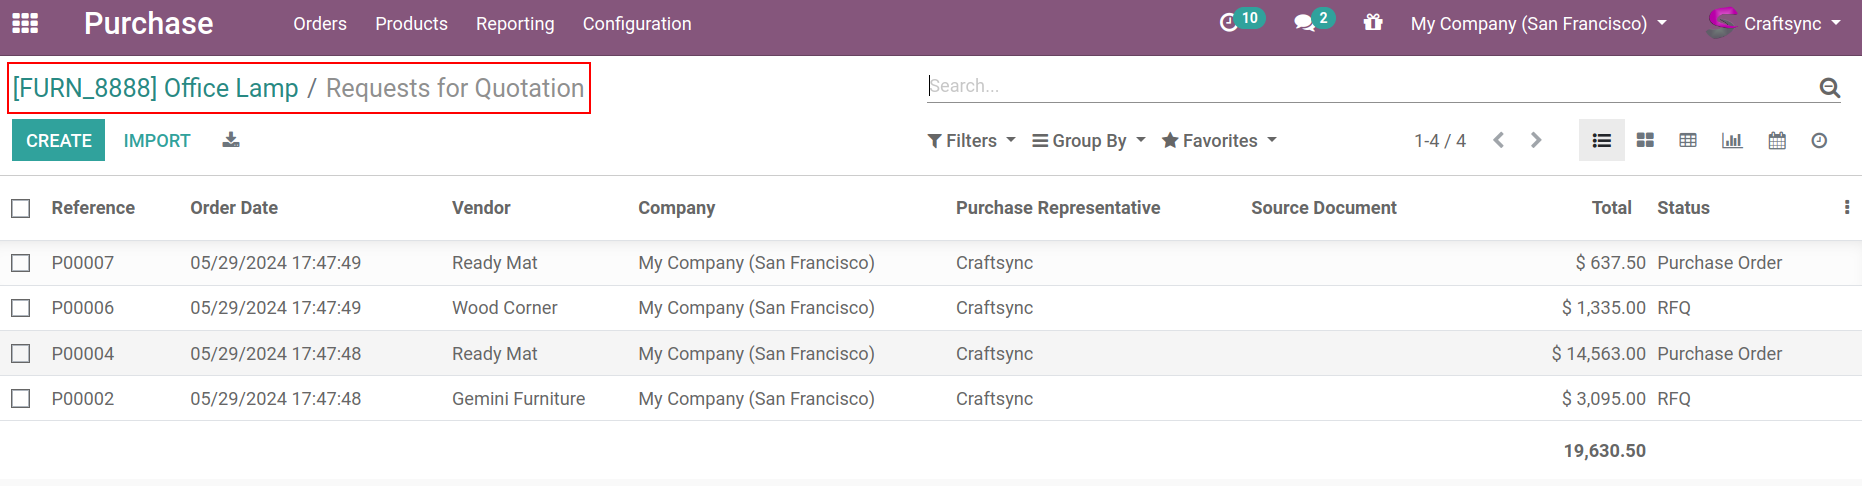Open the conversations chat bubble icon
Viewport: 1862px width, 486px height.
pos(1304,23)
